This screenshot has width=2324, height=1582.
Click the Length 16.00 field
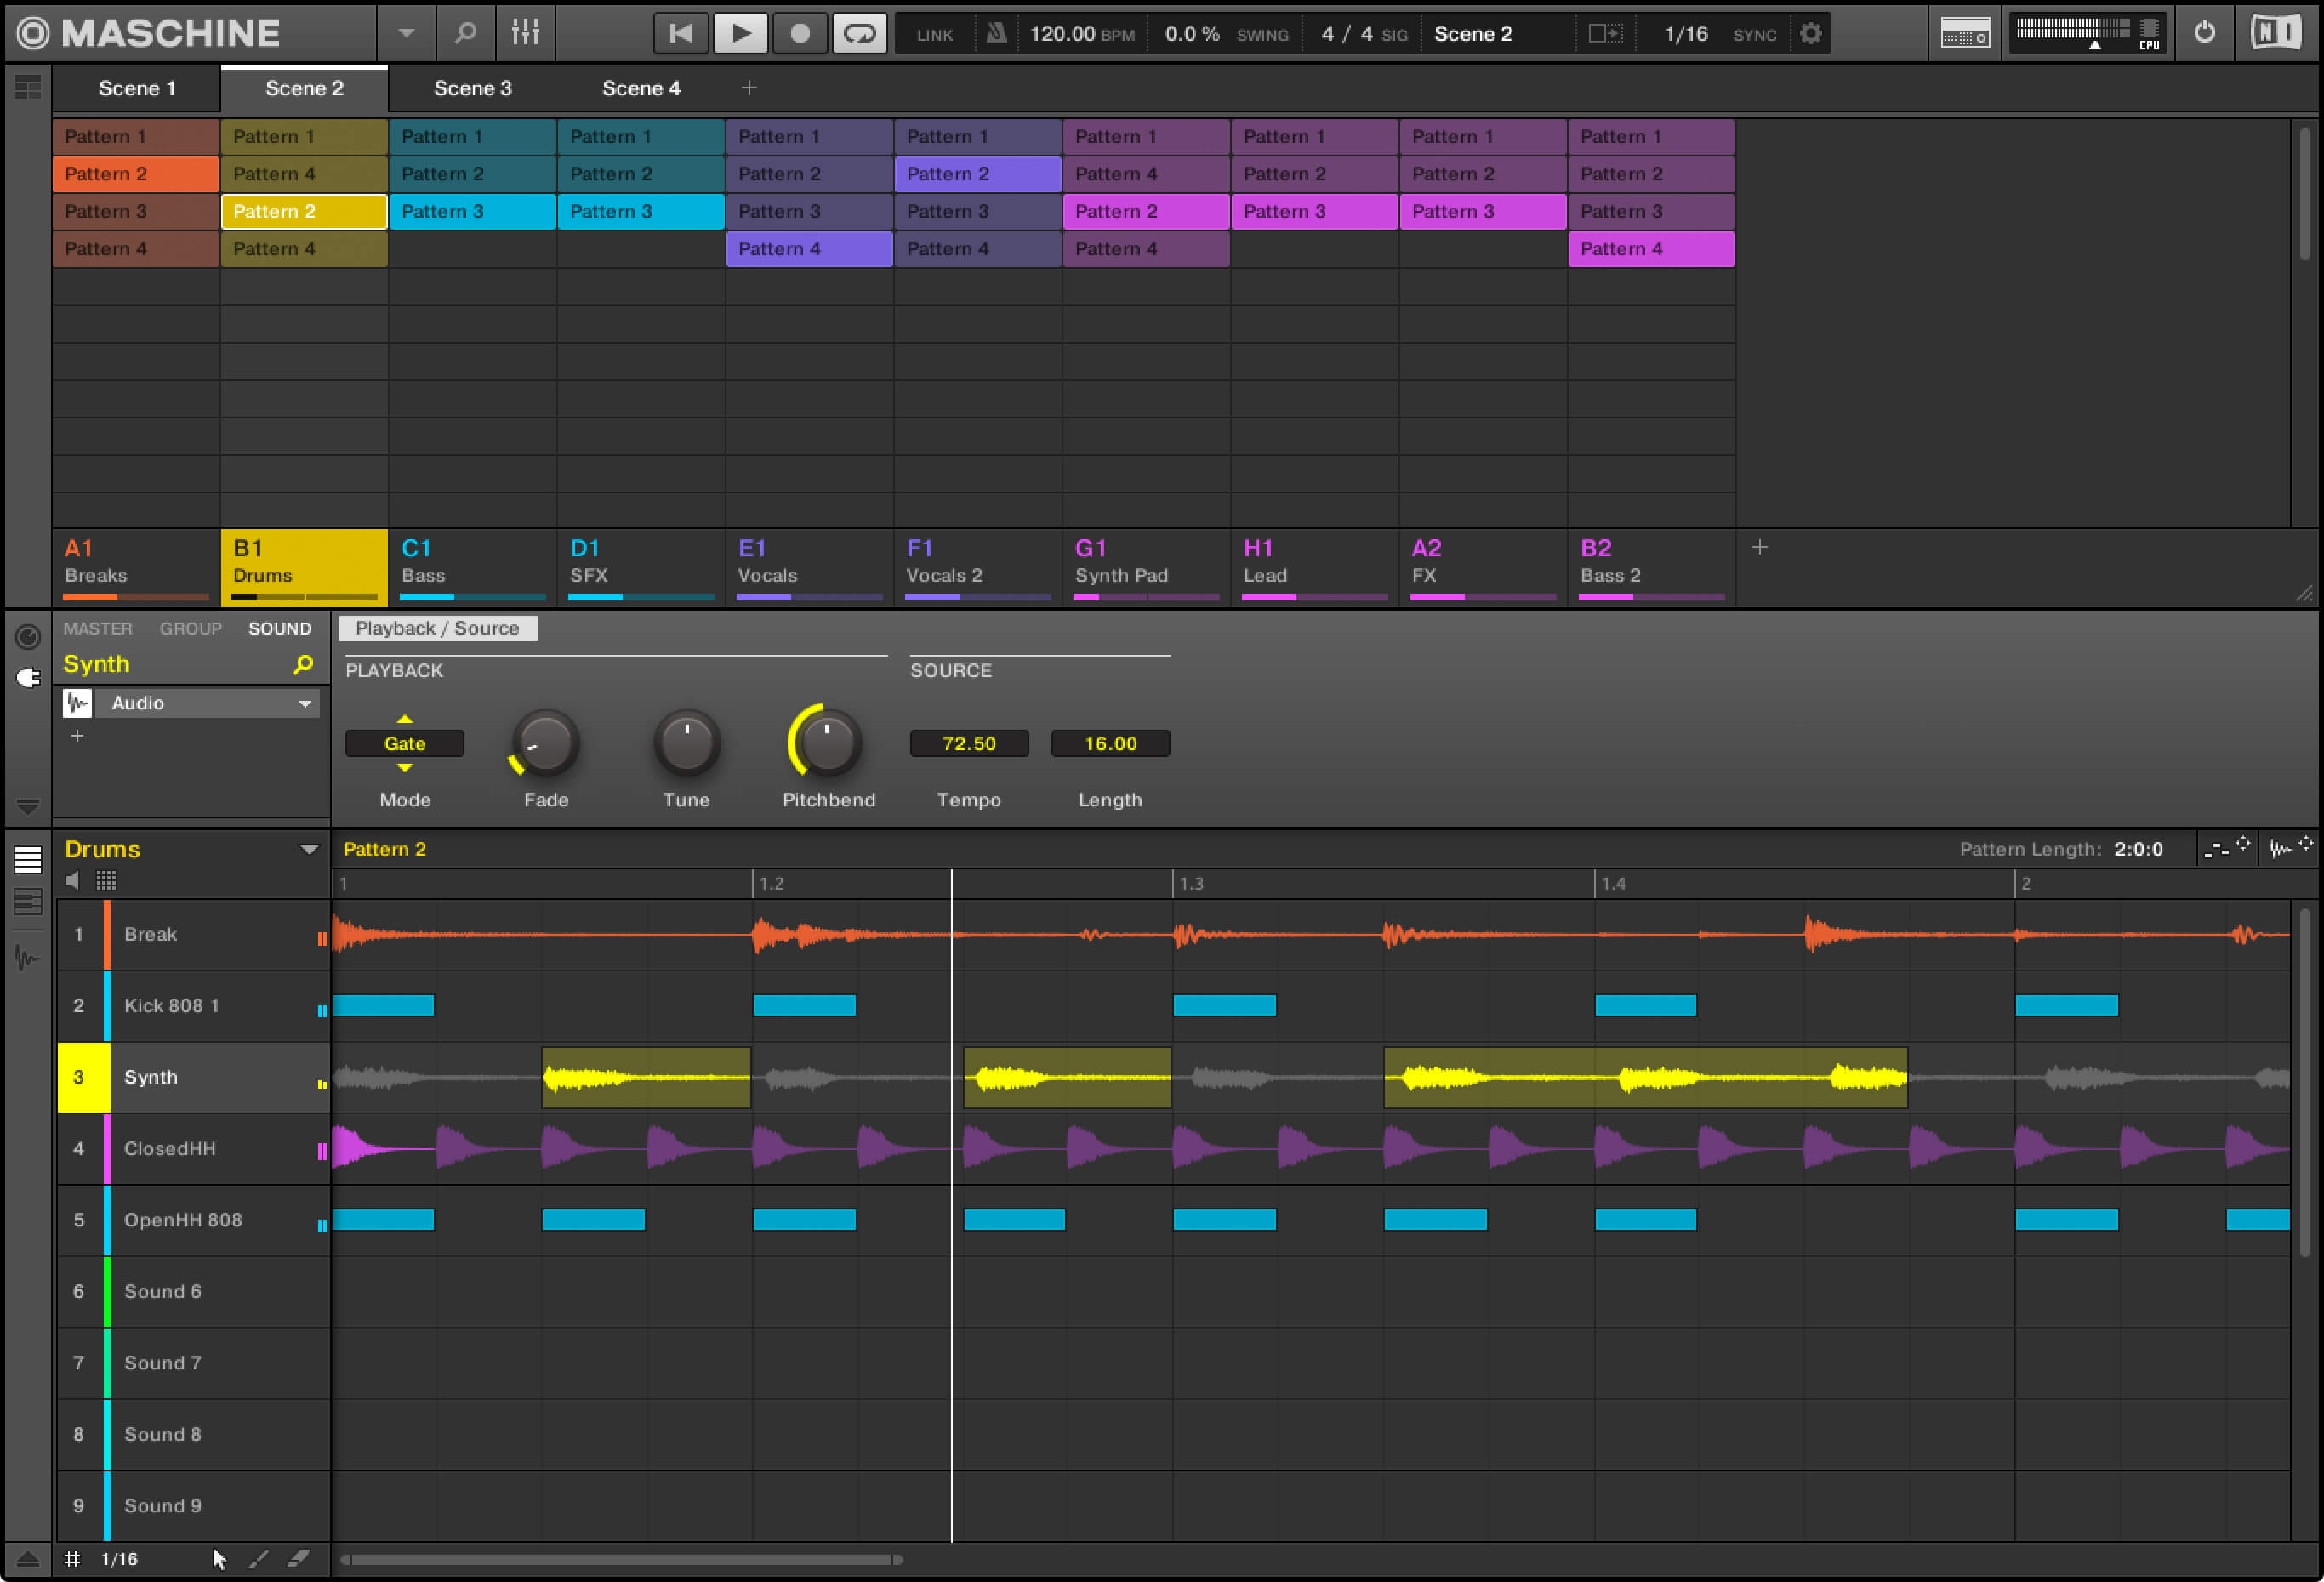coord(1110,744)
